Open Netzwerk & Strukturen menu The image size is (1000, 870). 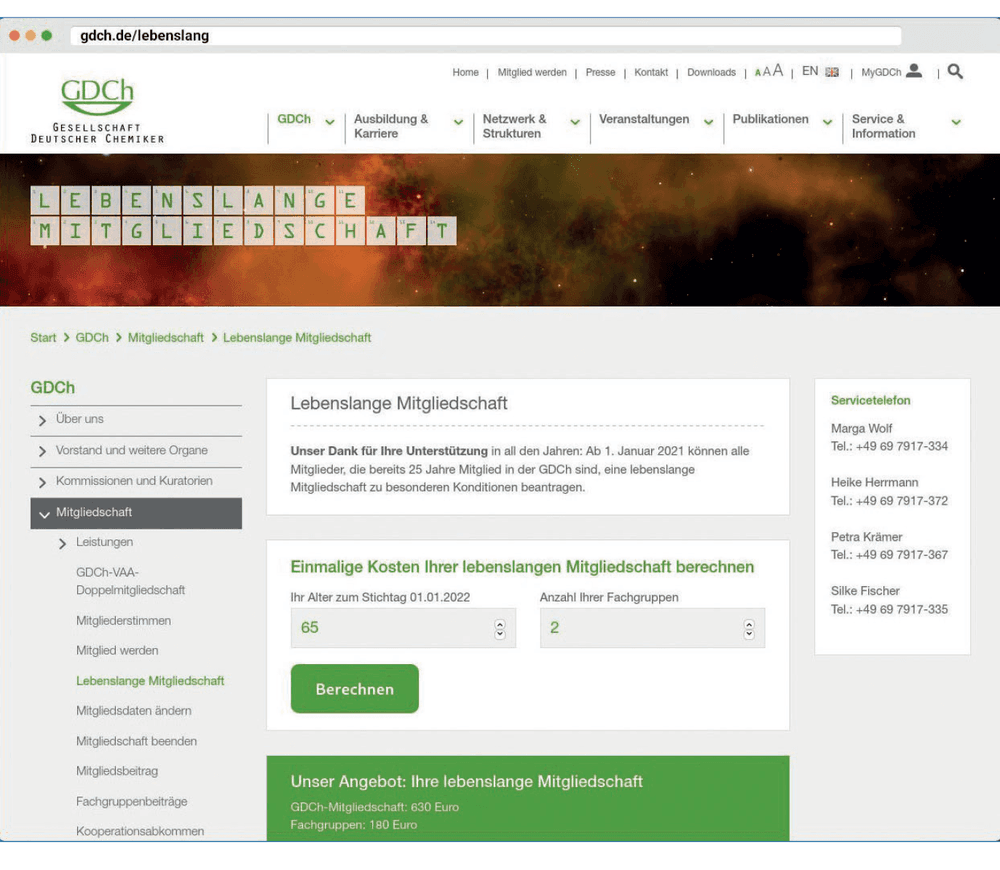pos(514,126)
